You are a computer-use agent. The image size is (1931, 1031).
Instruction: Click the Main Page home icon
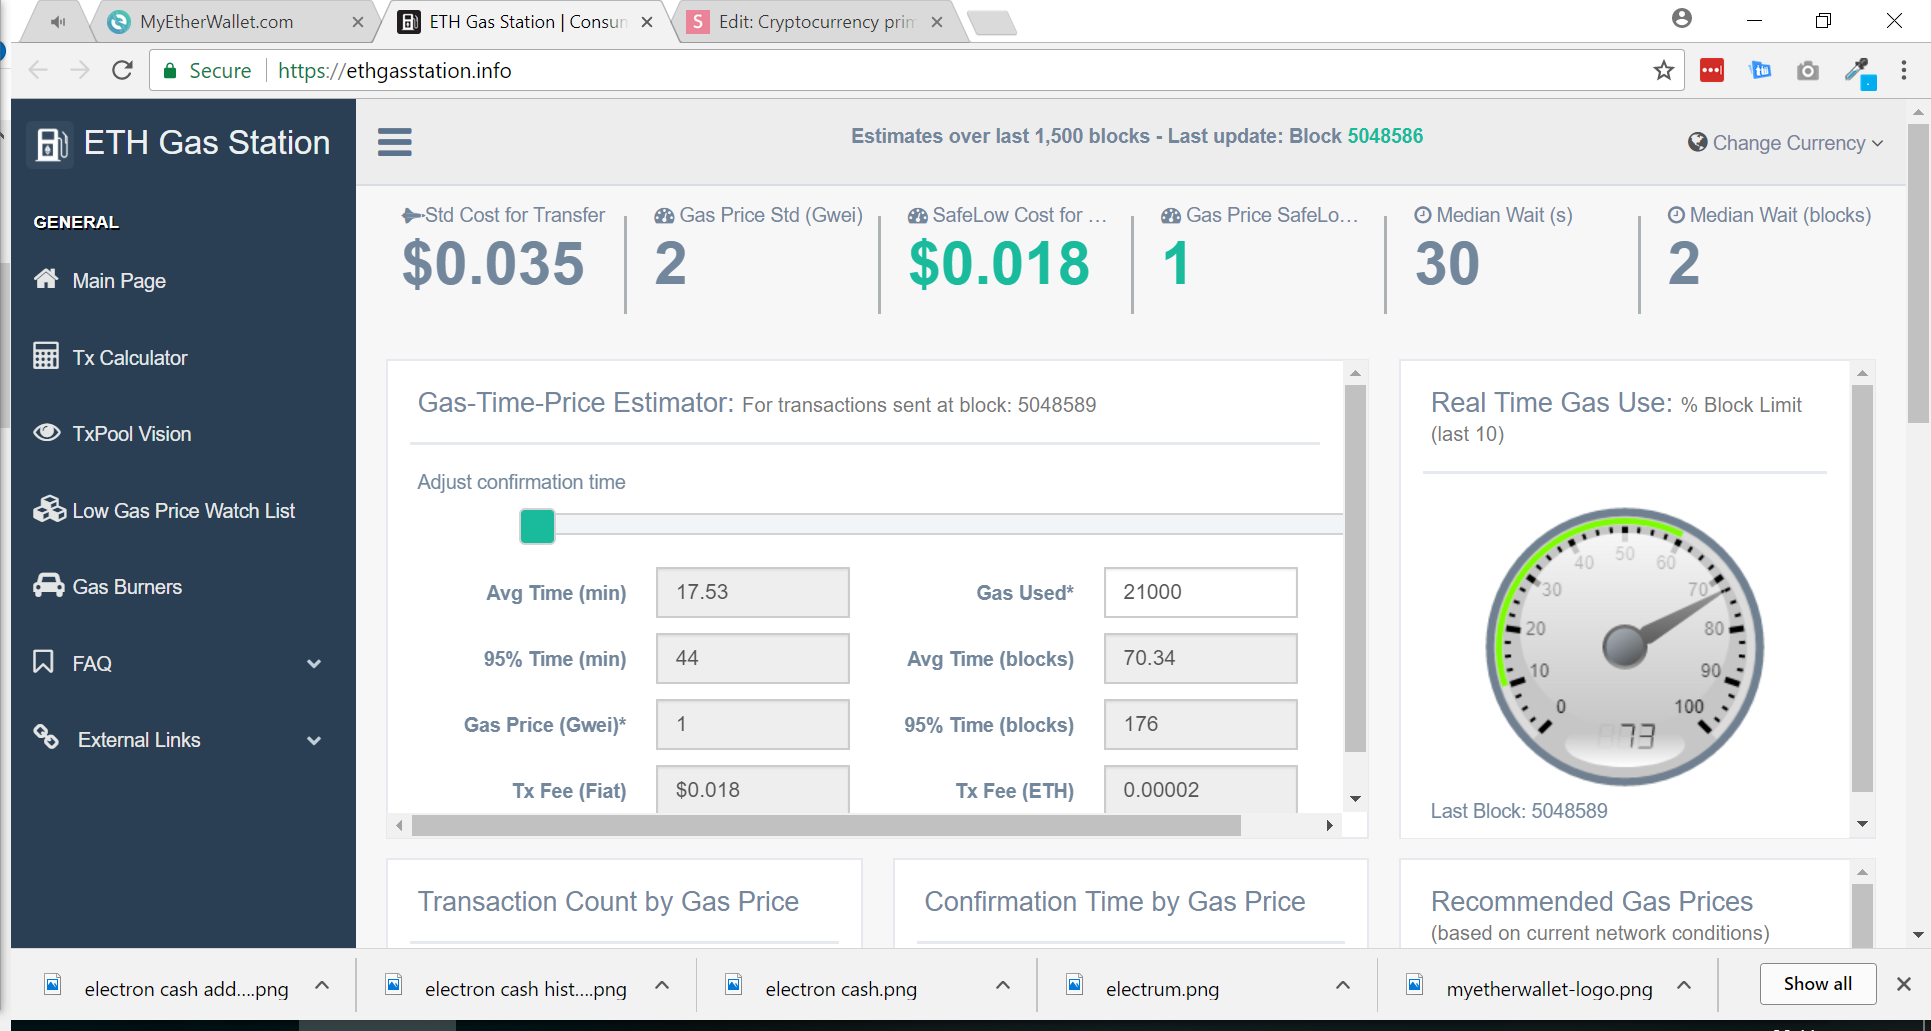(46, 279)
